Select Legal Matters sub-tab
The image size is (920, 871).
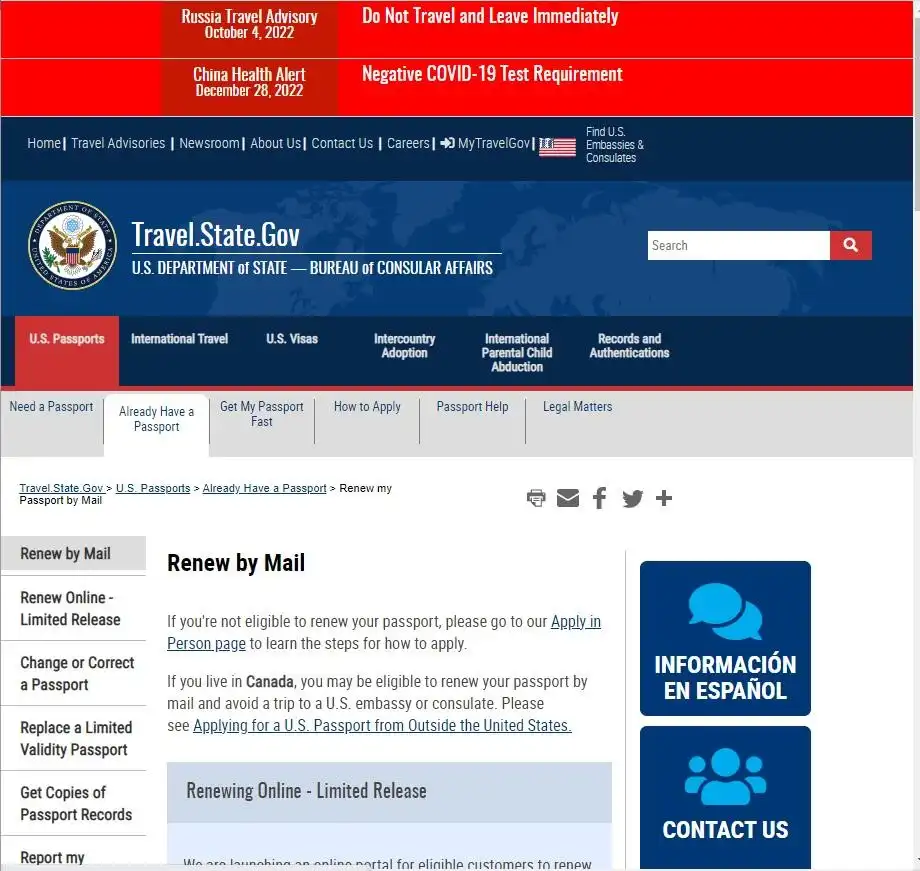point(577,407)
